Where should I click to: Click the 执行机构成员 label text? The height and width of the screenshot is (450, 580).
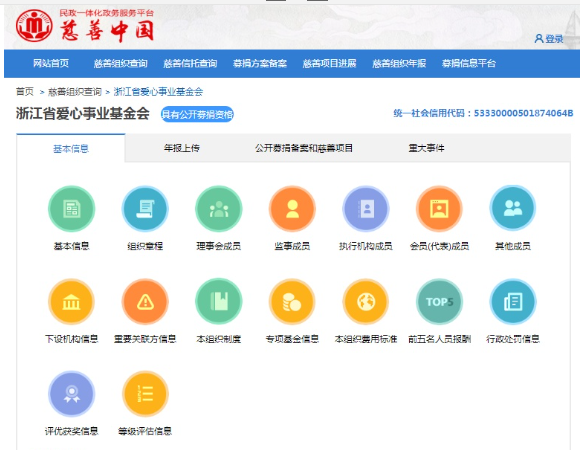366,246
